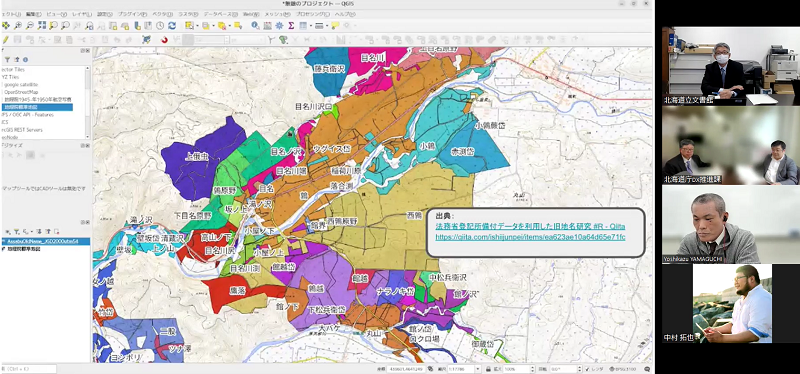Open the ラスタ raster menu
The image size is (800, 374).
click(x=188, y=14)
